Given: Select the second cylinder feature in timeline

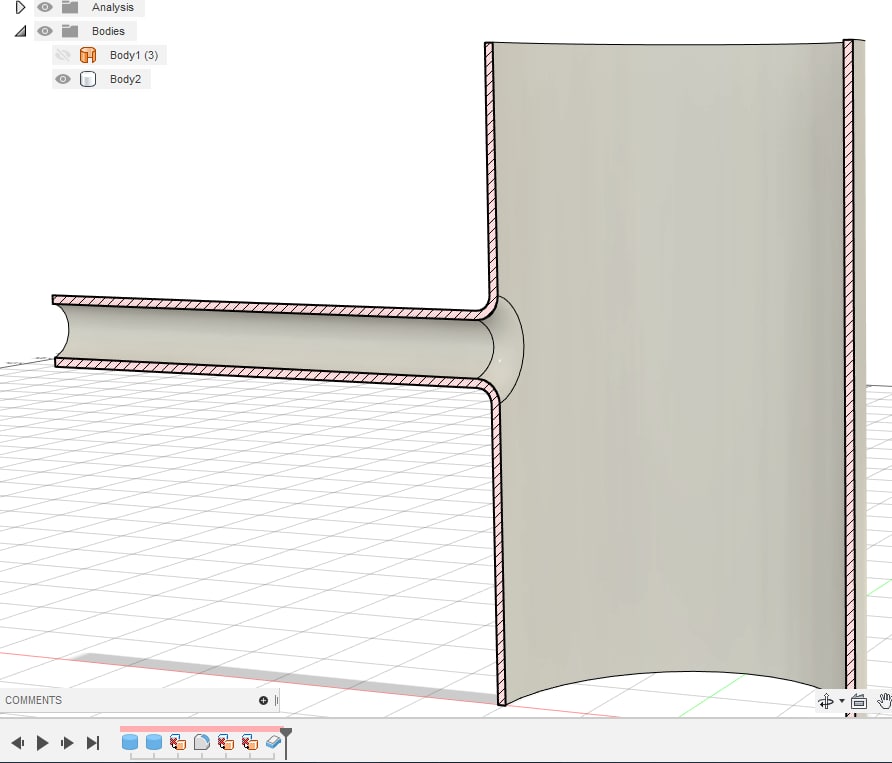Looking at the screenshot, I should click(x=154, y=742).
